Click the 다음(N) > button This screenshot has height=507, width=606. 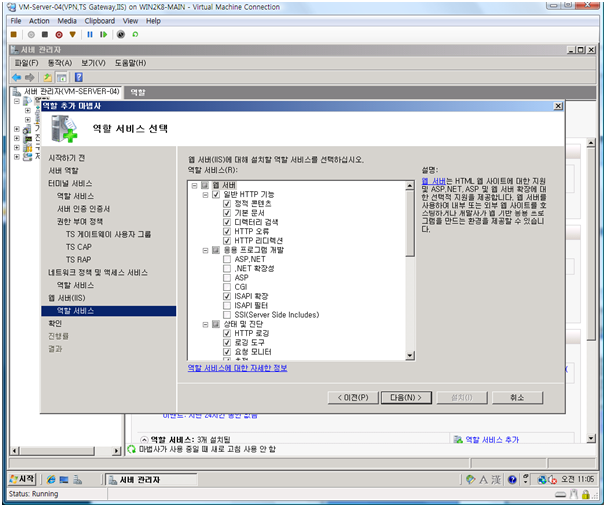[406, 398]
